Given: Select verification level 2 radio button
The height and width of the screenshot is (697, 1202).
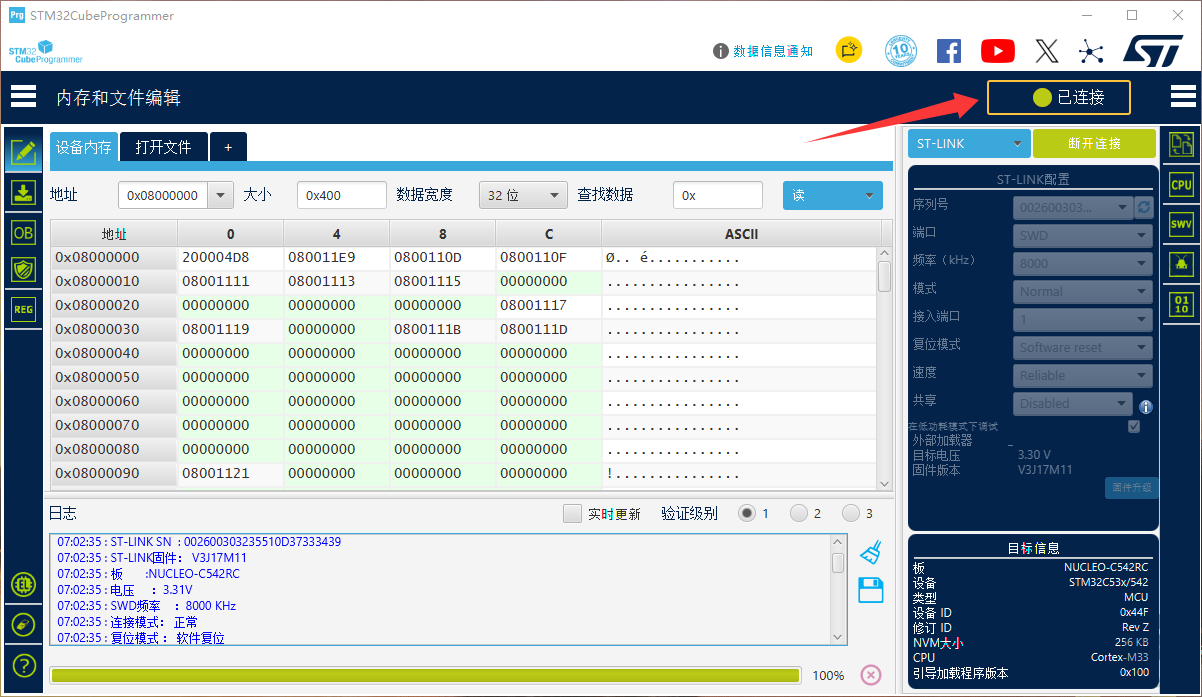Looking at the screenshot, I should tap(799, 513).
